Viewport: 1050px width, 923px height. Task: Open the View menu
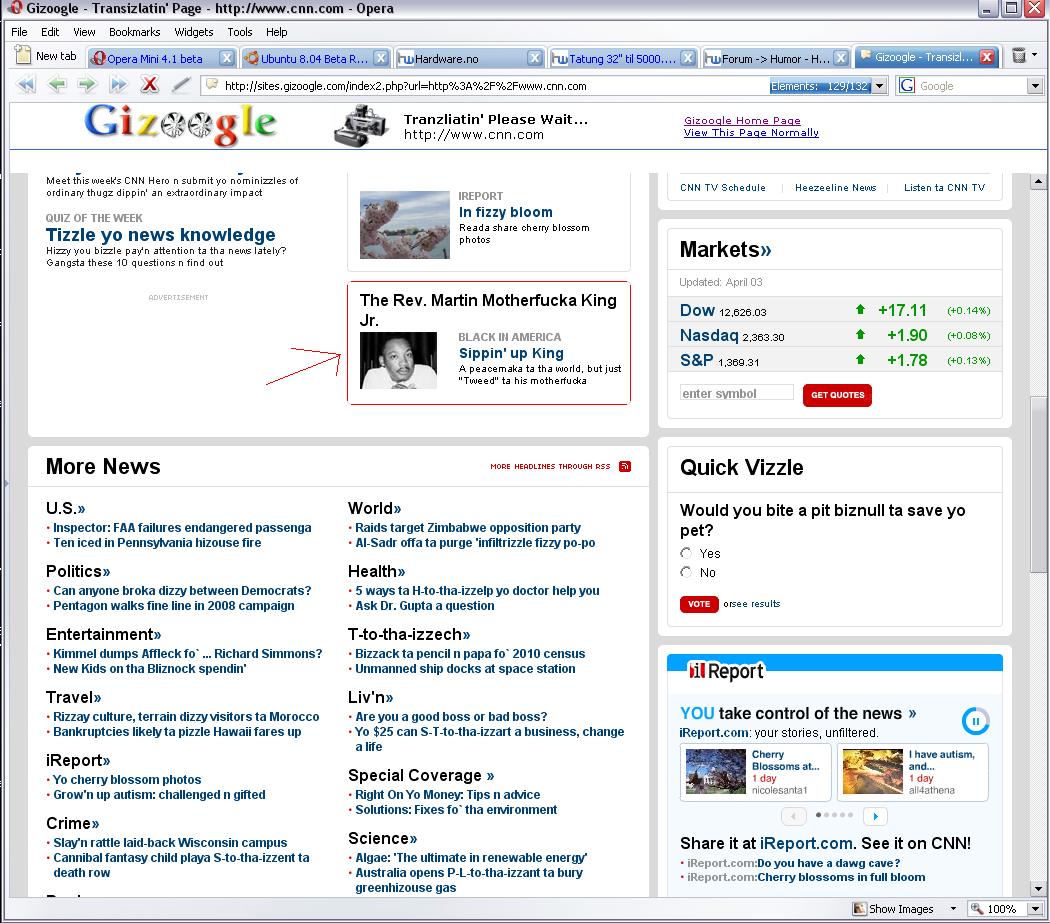tap(84, 32)
